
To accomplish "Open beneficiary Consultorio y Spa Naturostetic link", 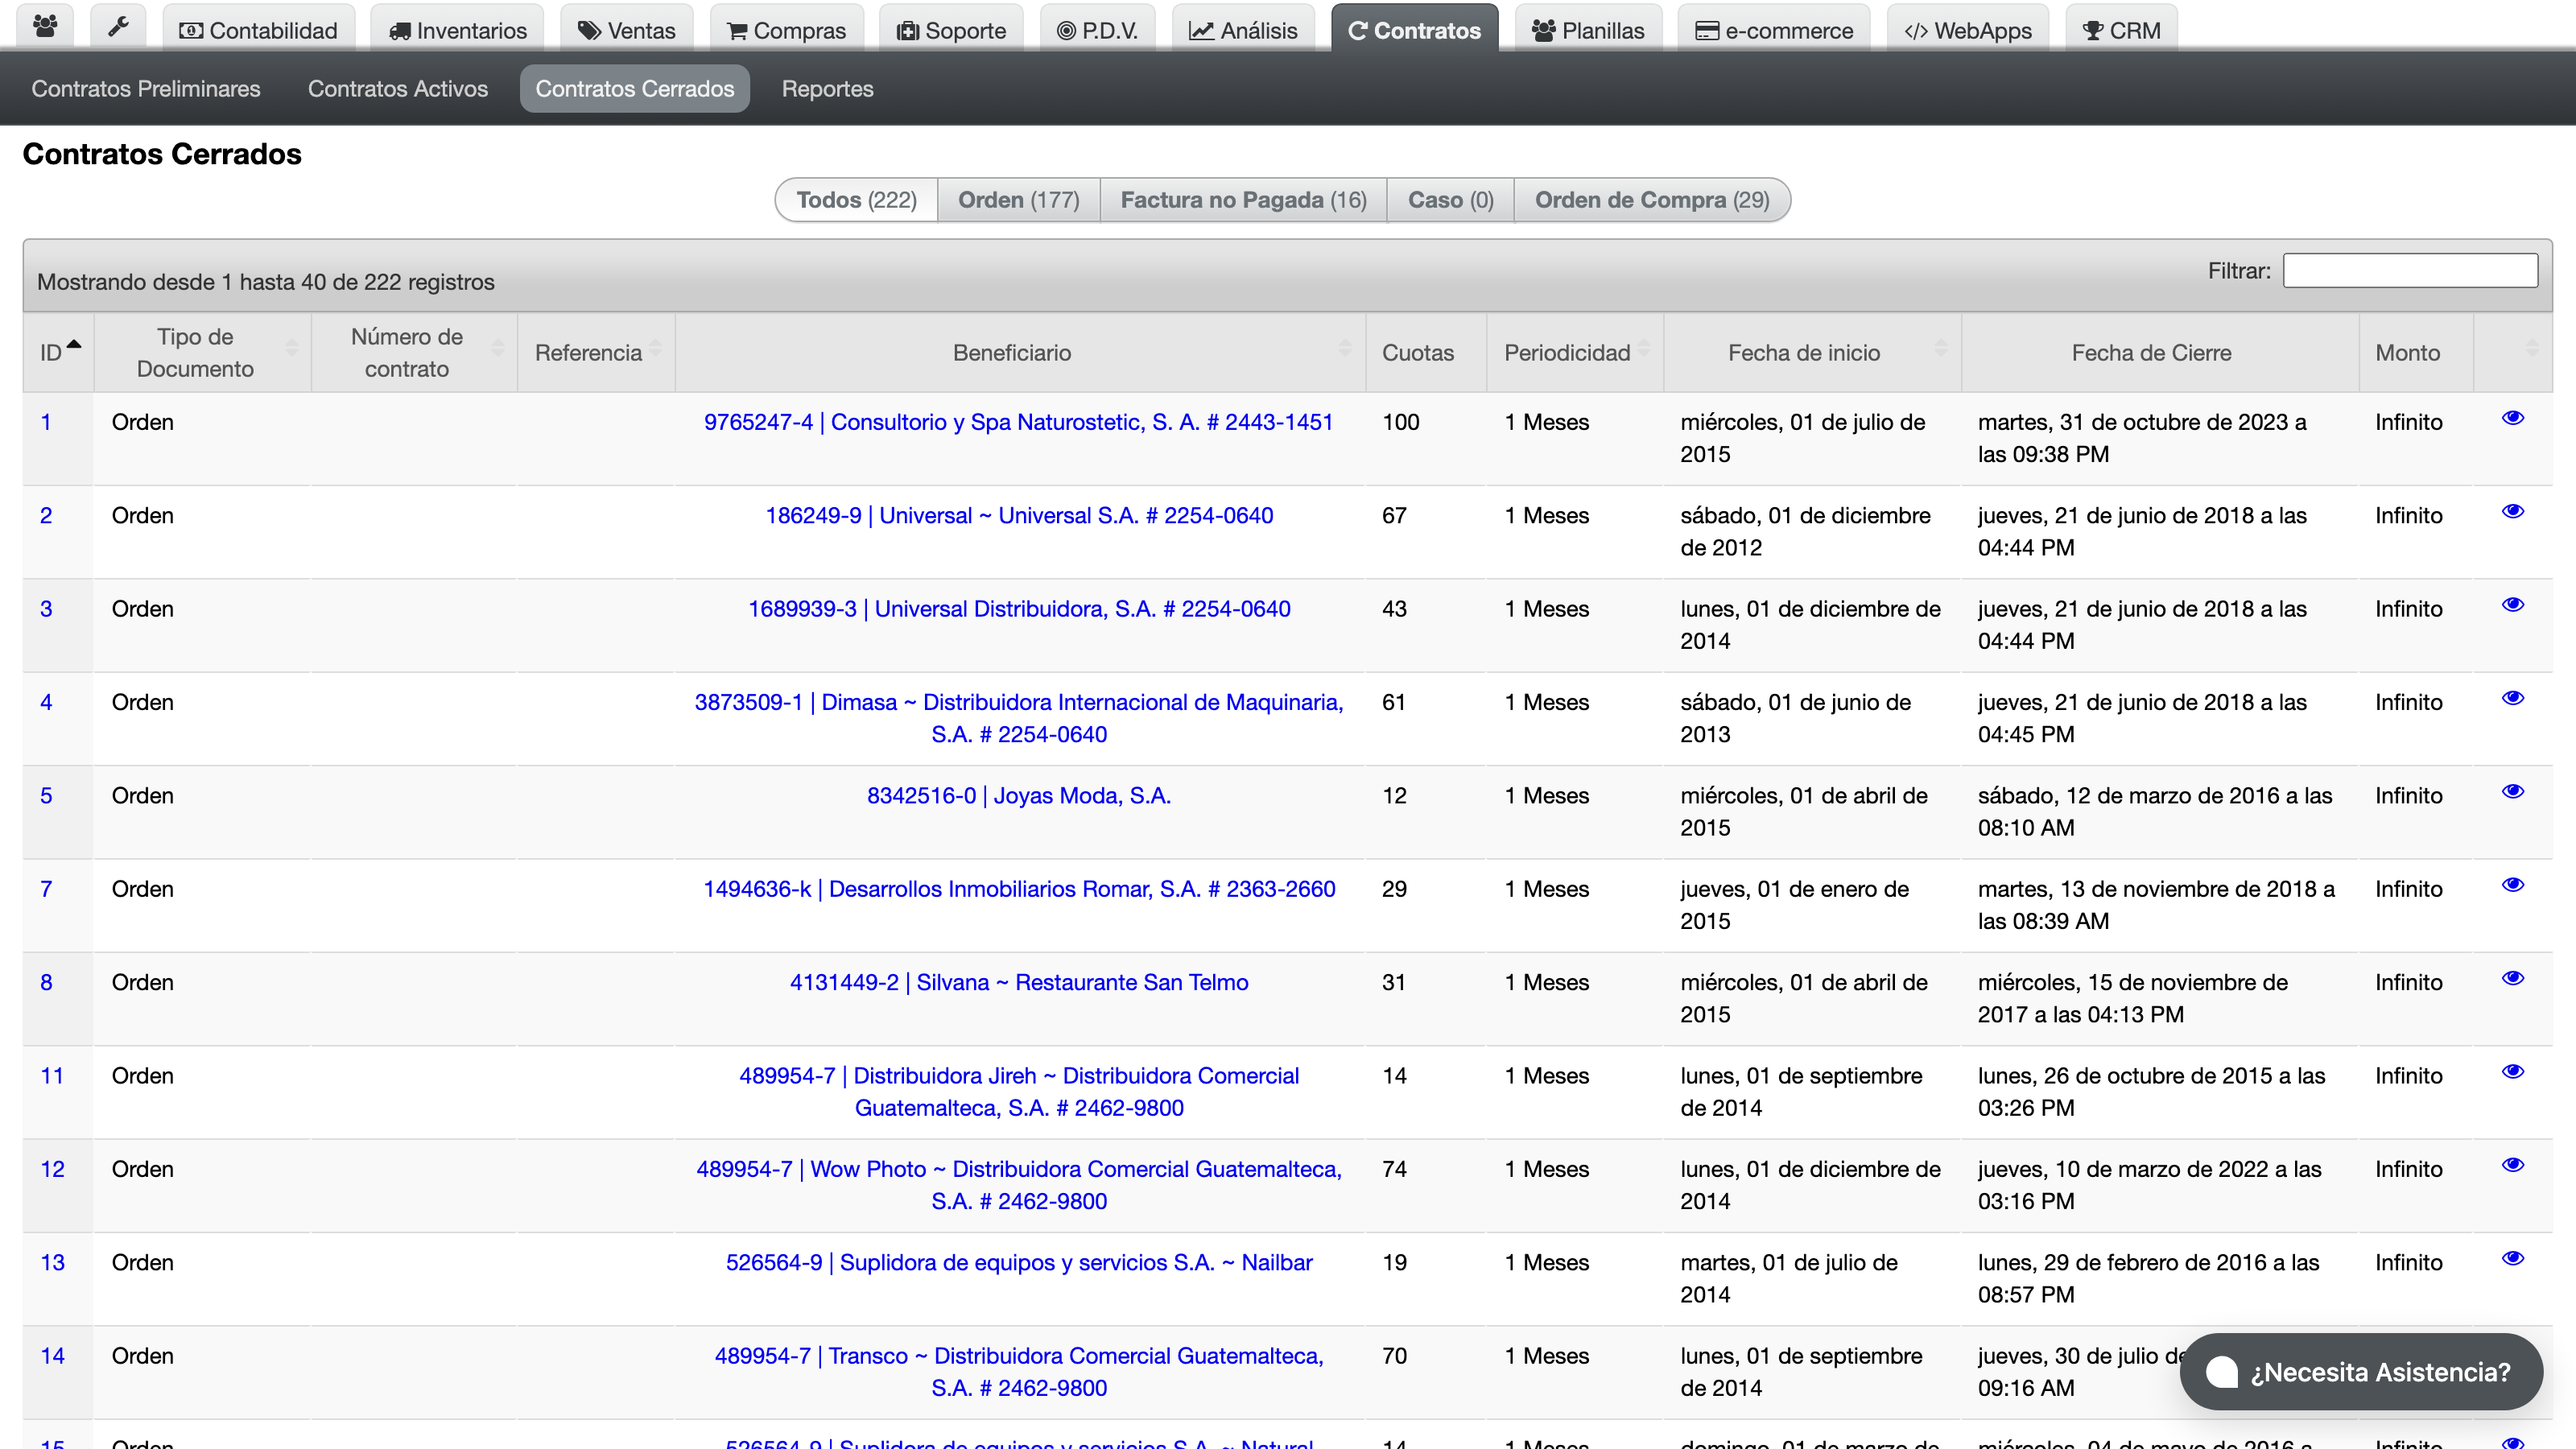I will tap(1018, 422).
